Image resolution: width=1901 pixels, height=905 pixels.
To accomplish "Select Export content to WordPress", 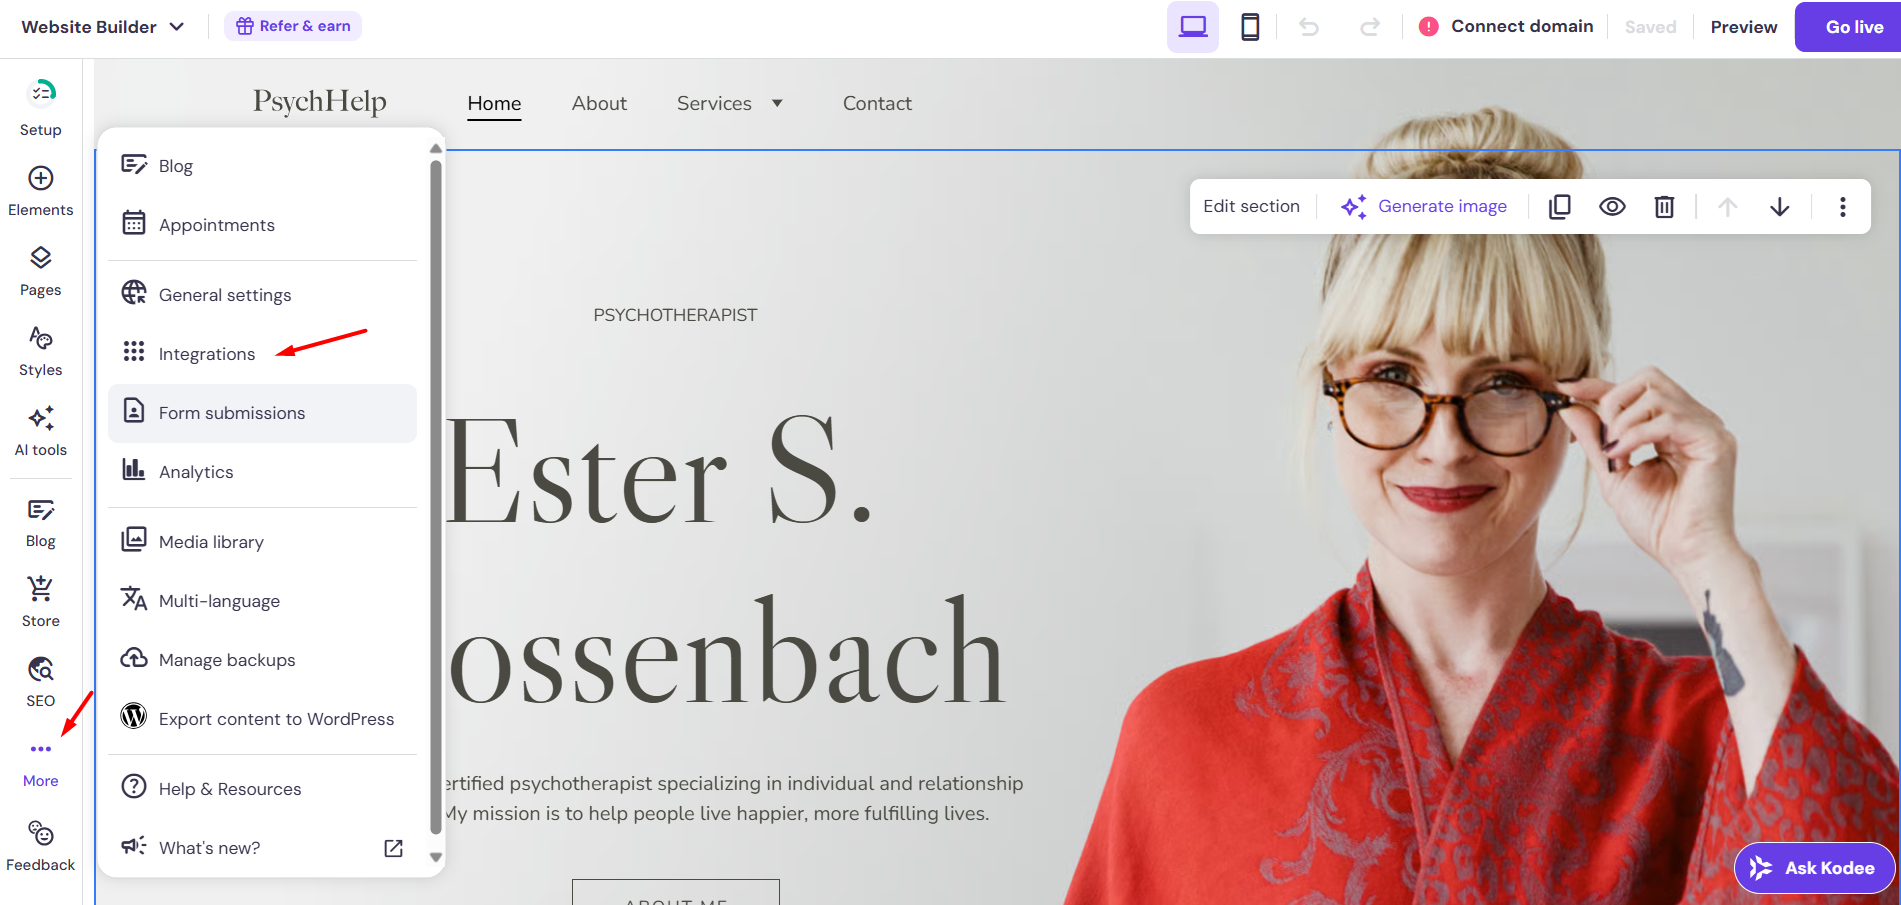I will coord(262,719).
